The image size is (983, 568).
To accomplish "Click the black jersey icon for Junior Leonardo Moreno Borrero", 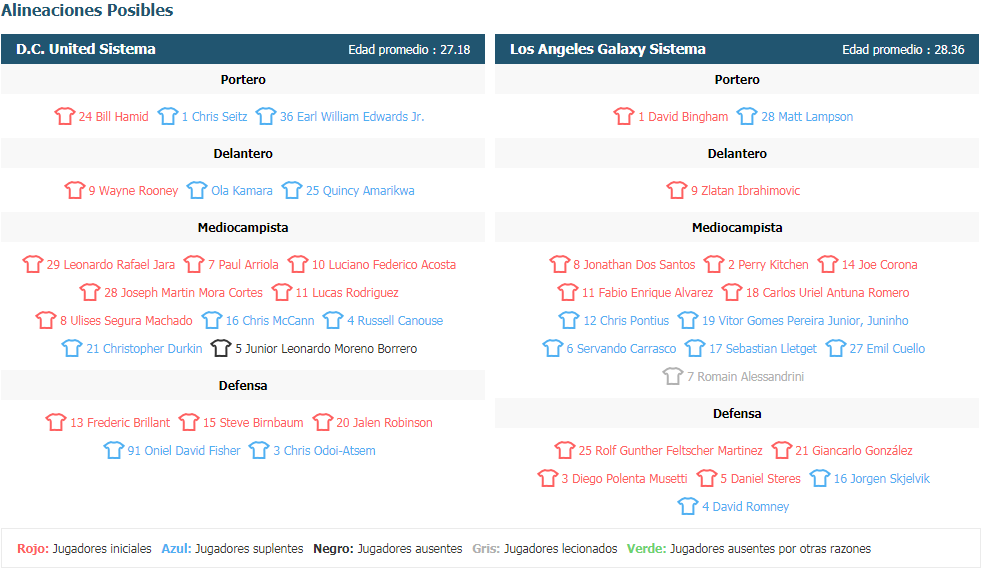I will (x=221, y=348).
